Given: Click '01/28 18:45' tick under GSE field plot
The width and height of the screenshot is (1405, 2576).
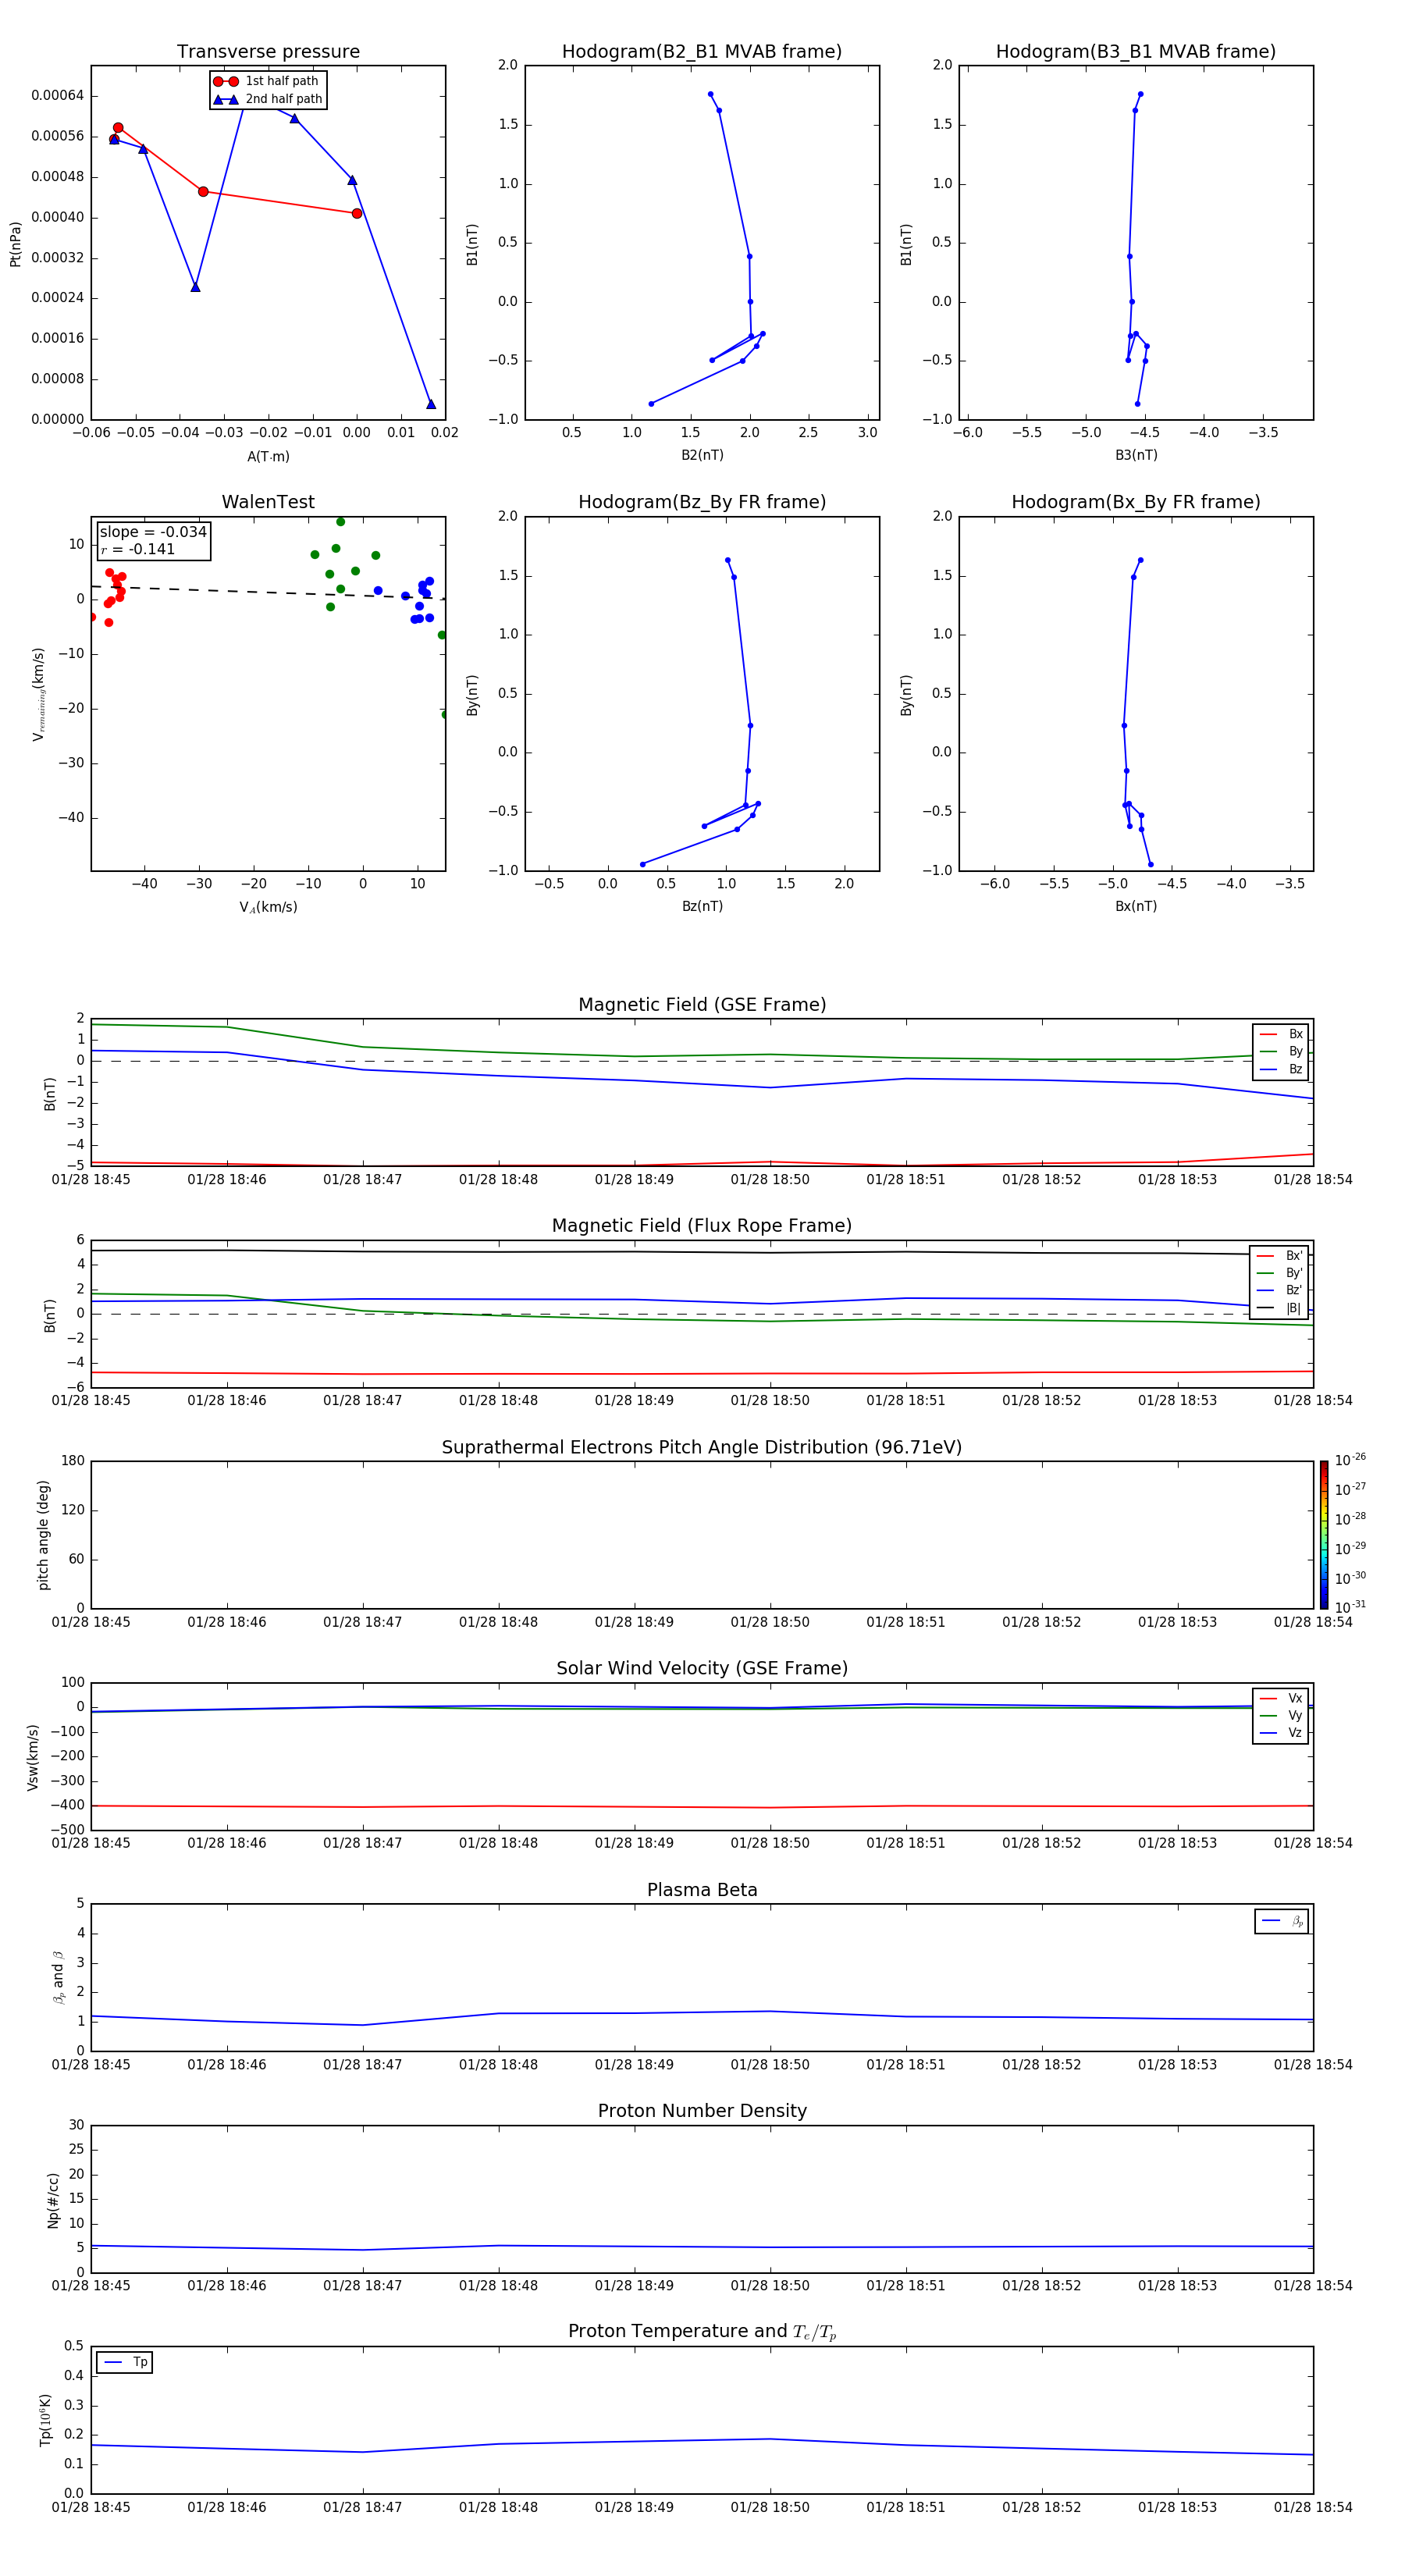Looking at the screenshot, I should coord(91,1180).
